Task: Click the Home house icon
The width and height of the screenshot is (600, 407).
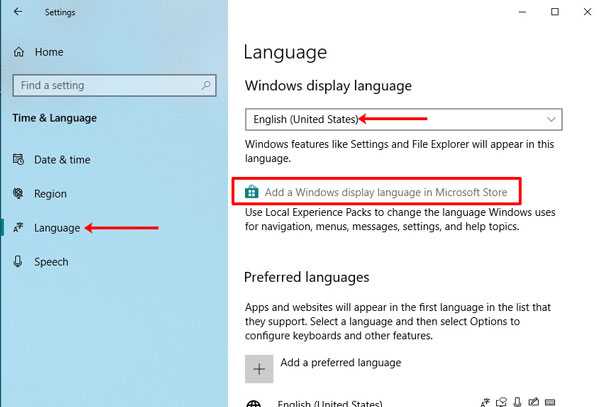Action: (19, 52)
